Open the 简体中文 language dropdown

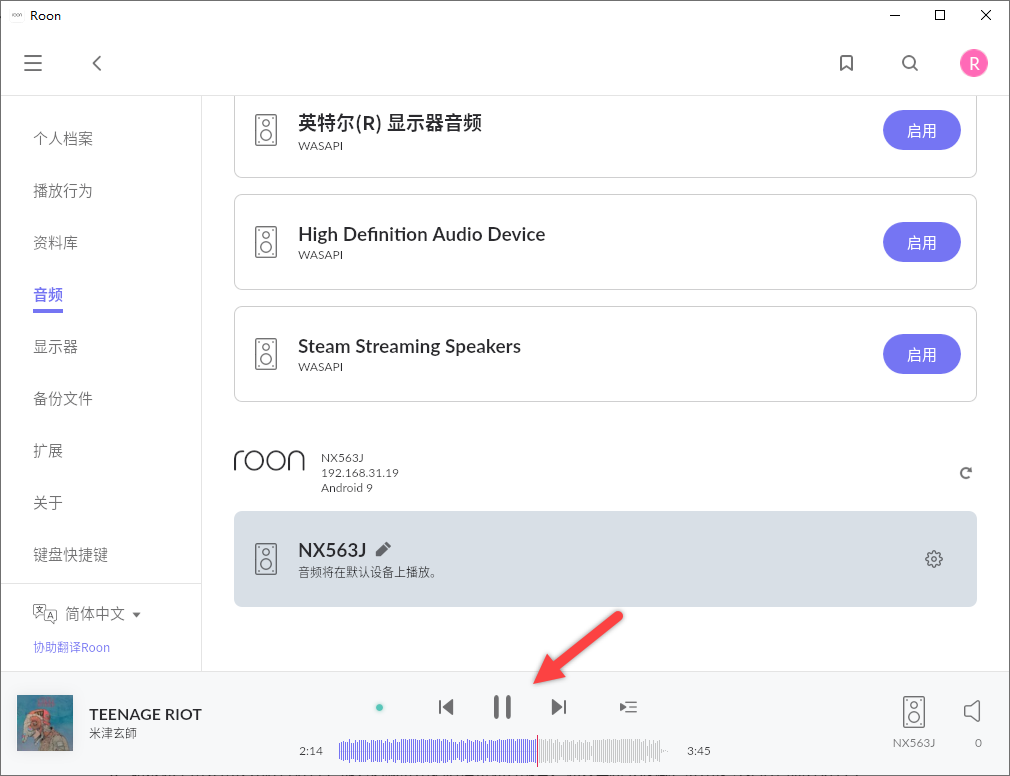coord(102,614)
